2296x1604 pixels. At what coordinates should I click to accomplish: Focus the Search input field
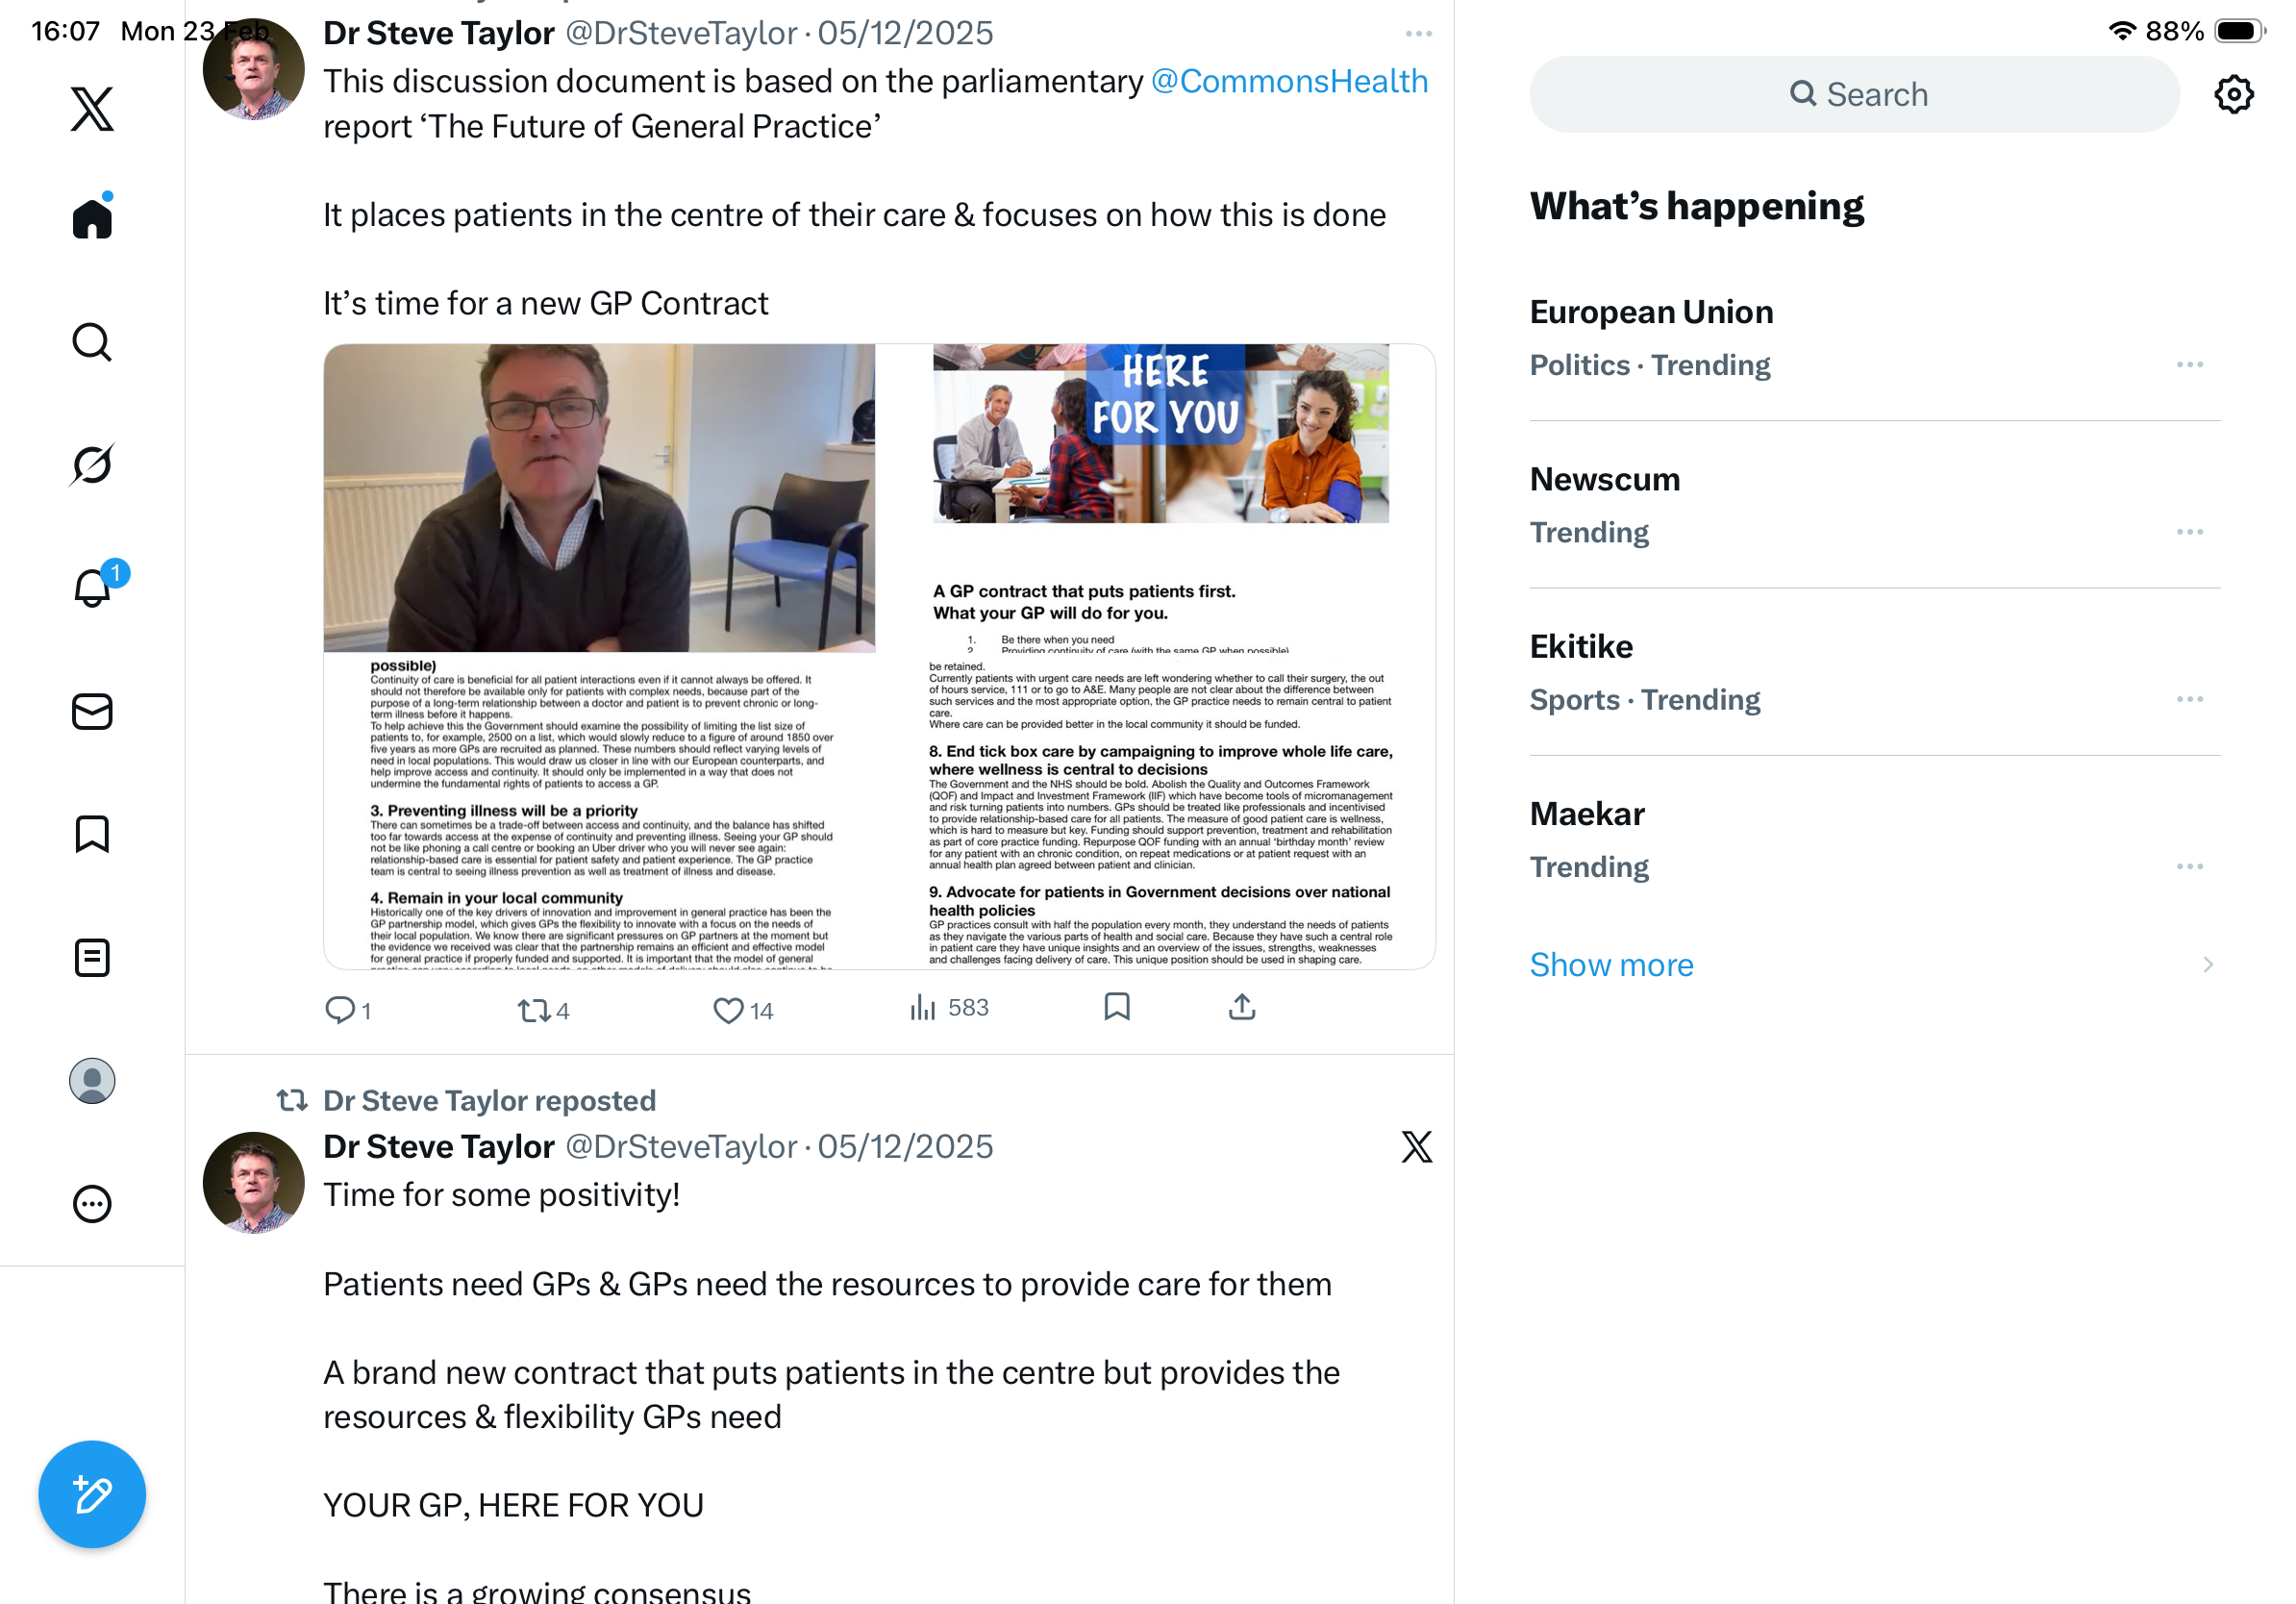1855,94
